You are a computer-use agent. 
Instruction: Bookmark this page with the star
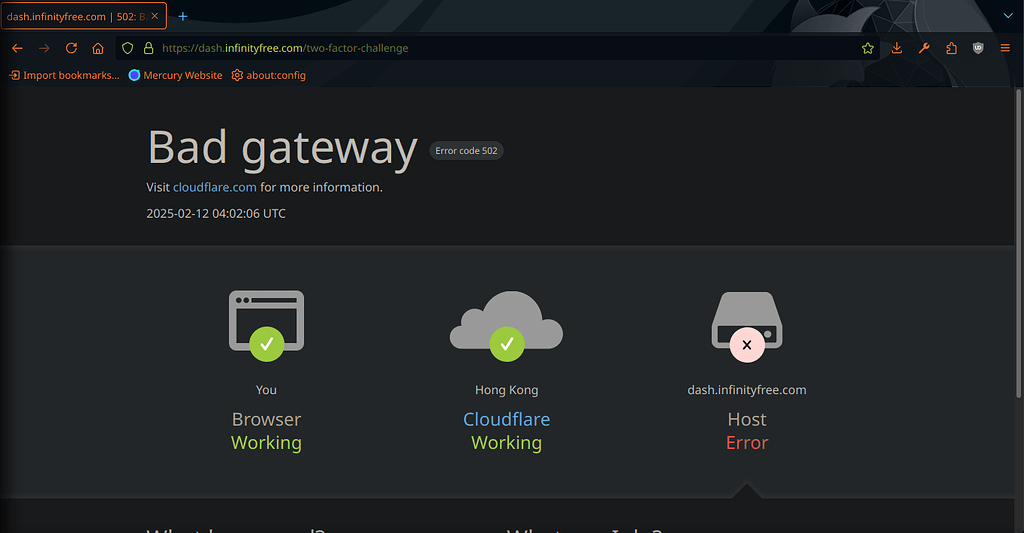click(x=868, y=48)
